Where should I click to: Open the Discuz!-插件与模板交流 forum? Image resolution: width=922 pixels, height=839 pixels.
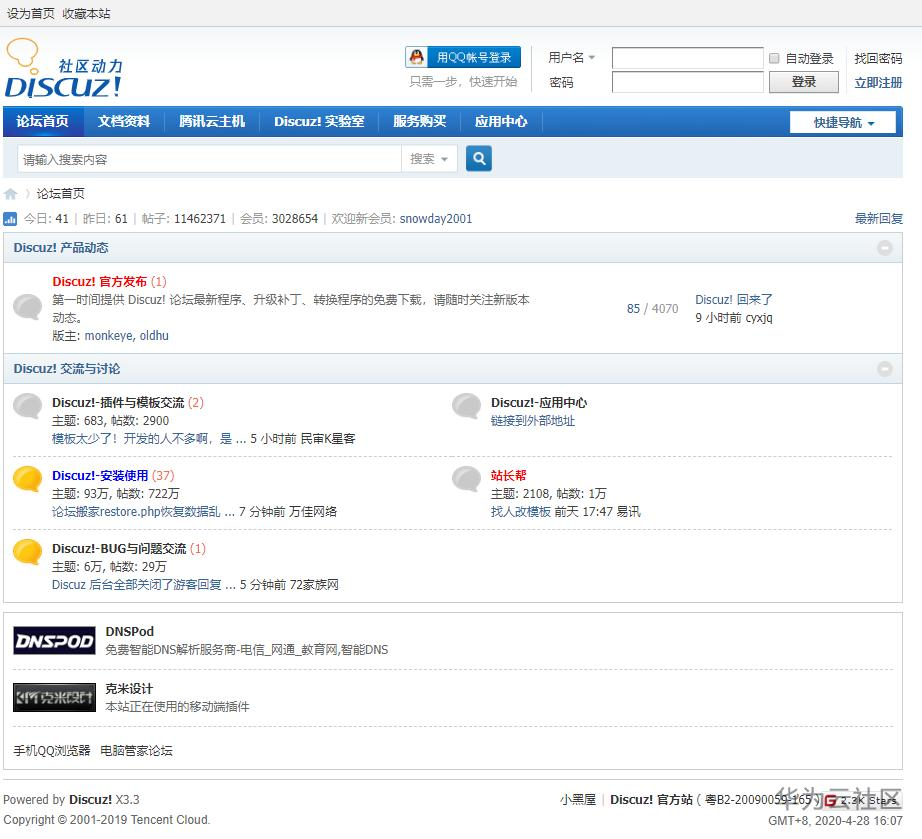(x=118, y=403)
